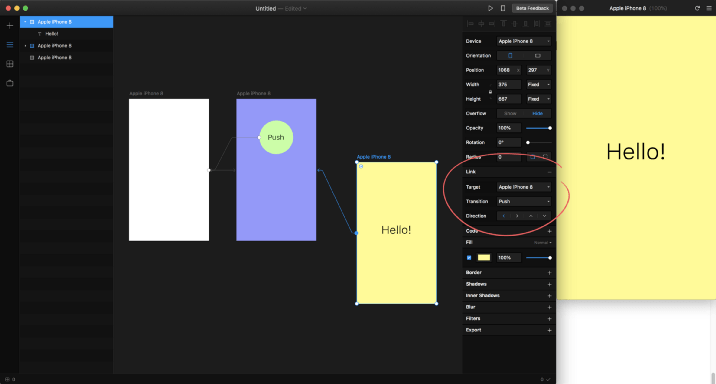Click the device mirror icon beside Play
716x384 pixels.
(503, 8)
